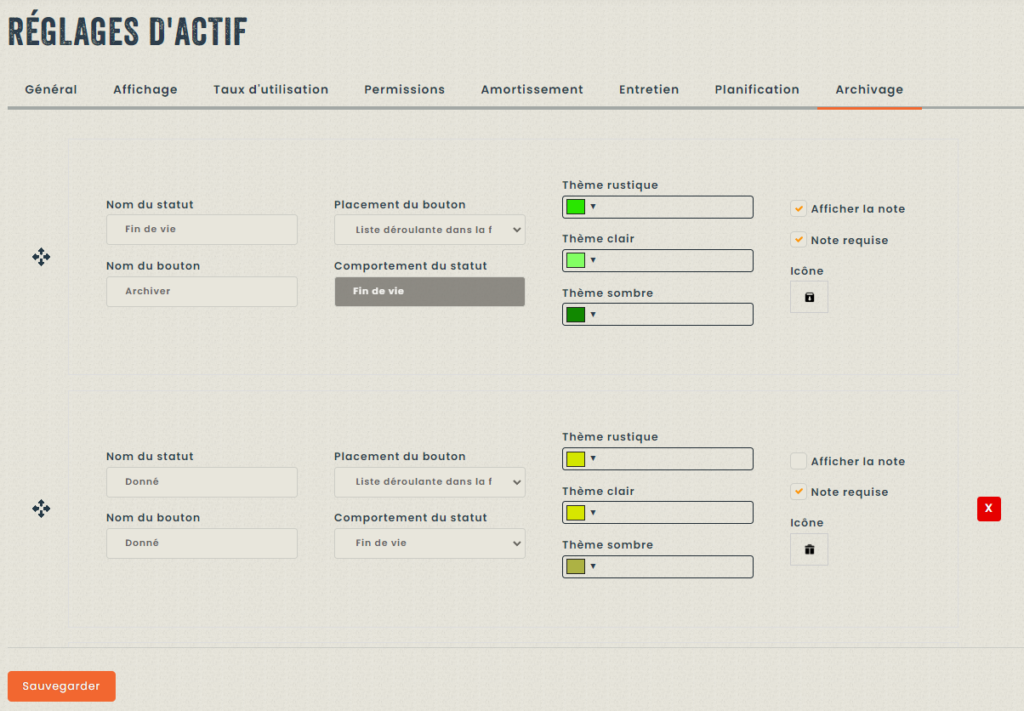Toggle Note requise for Donné status

point(798,492)
